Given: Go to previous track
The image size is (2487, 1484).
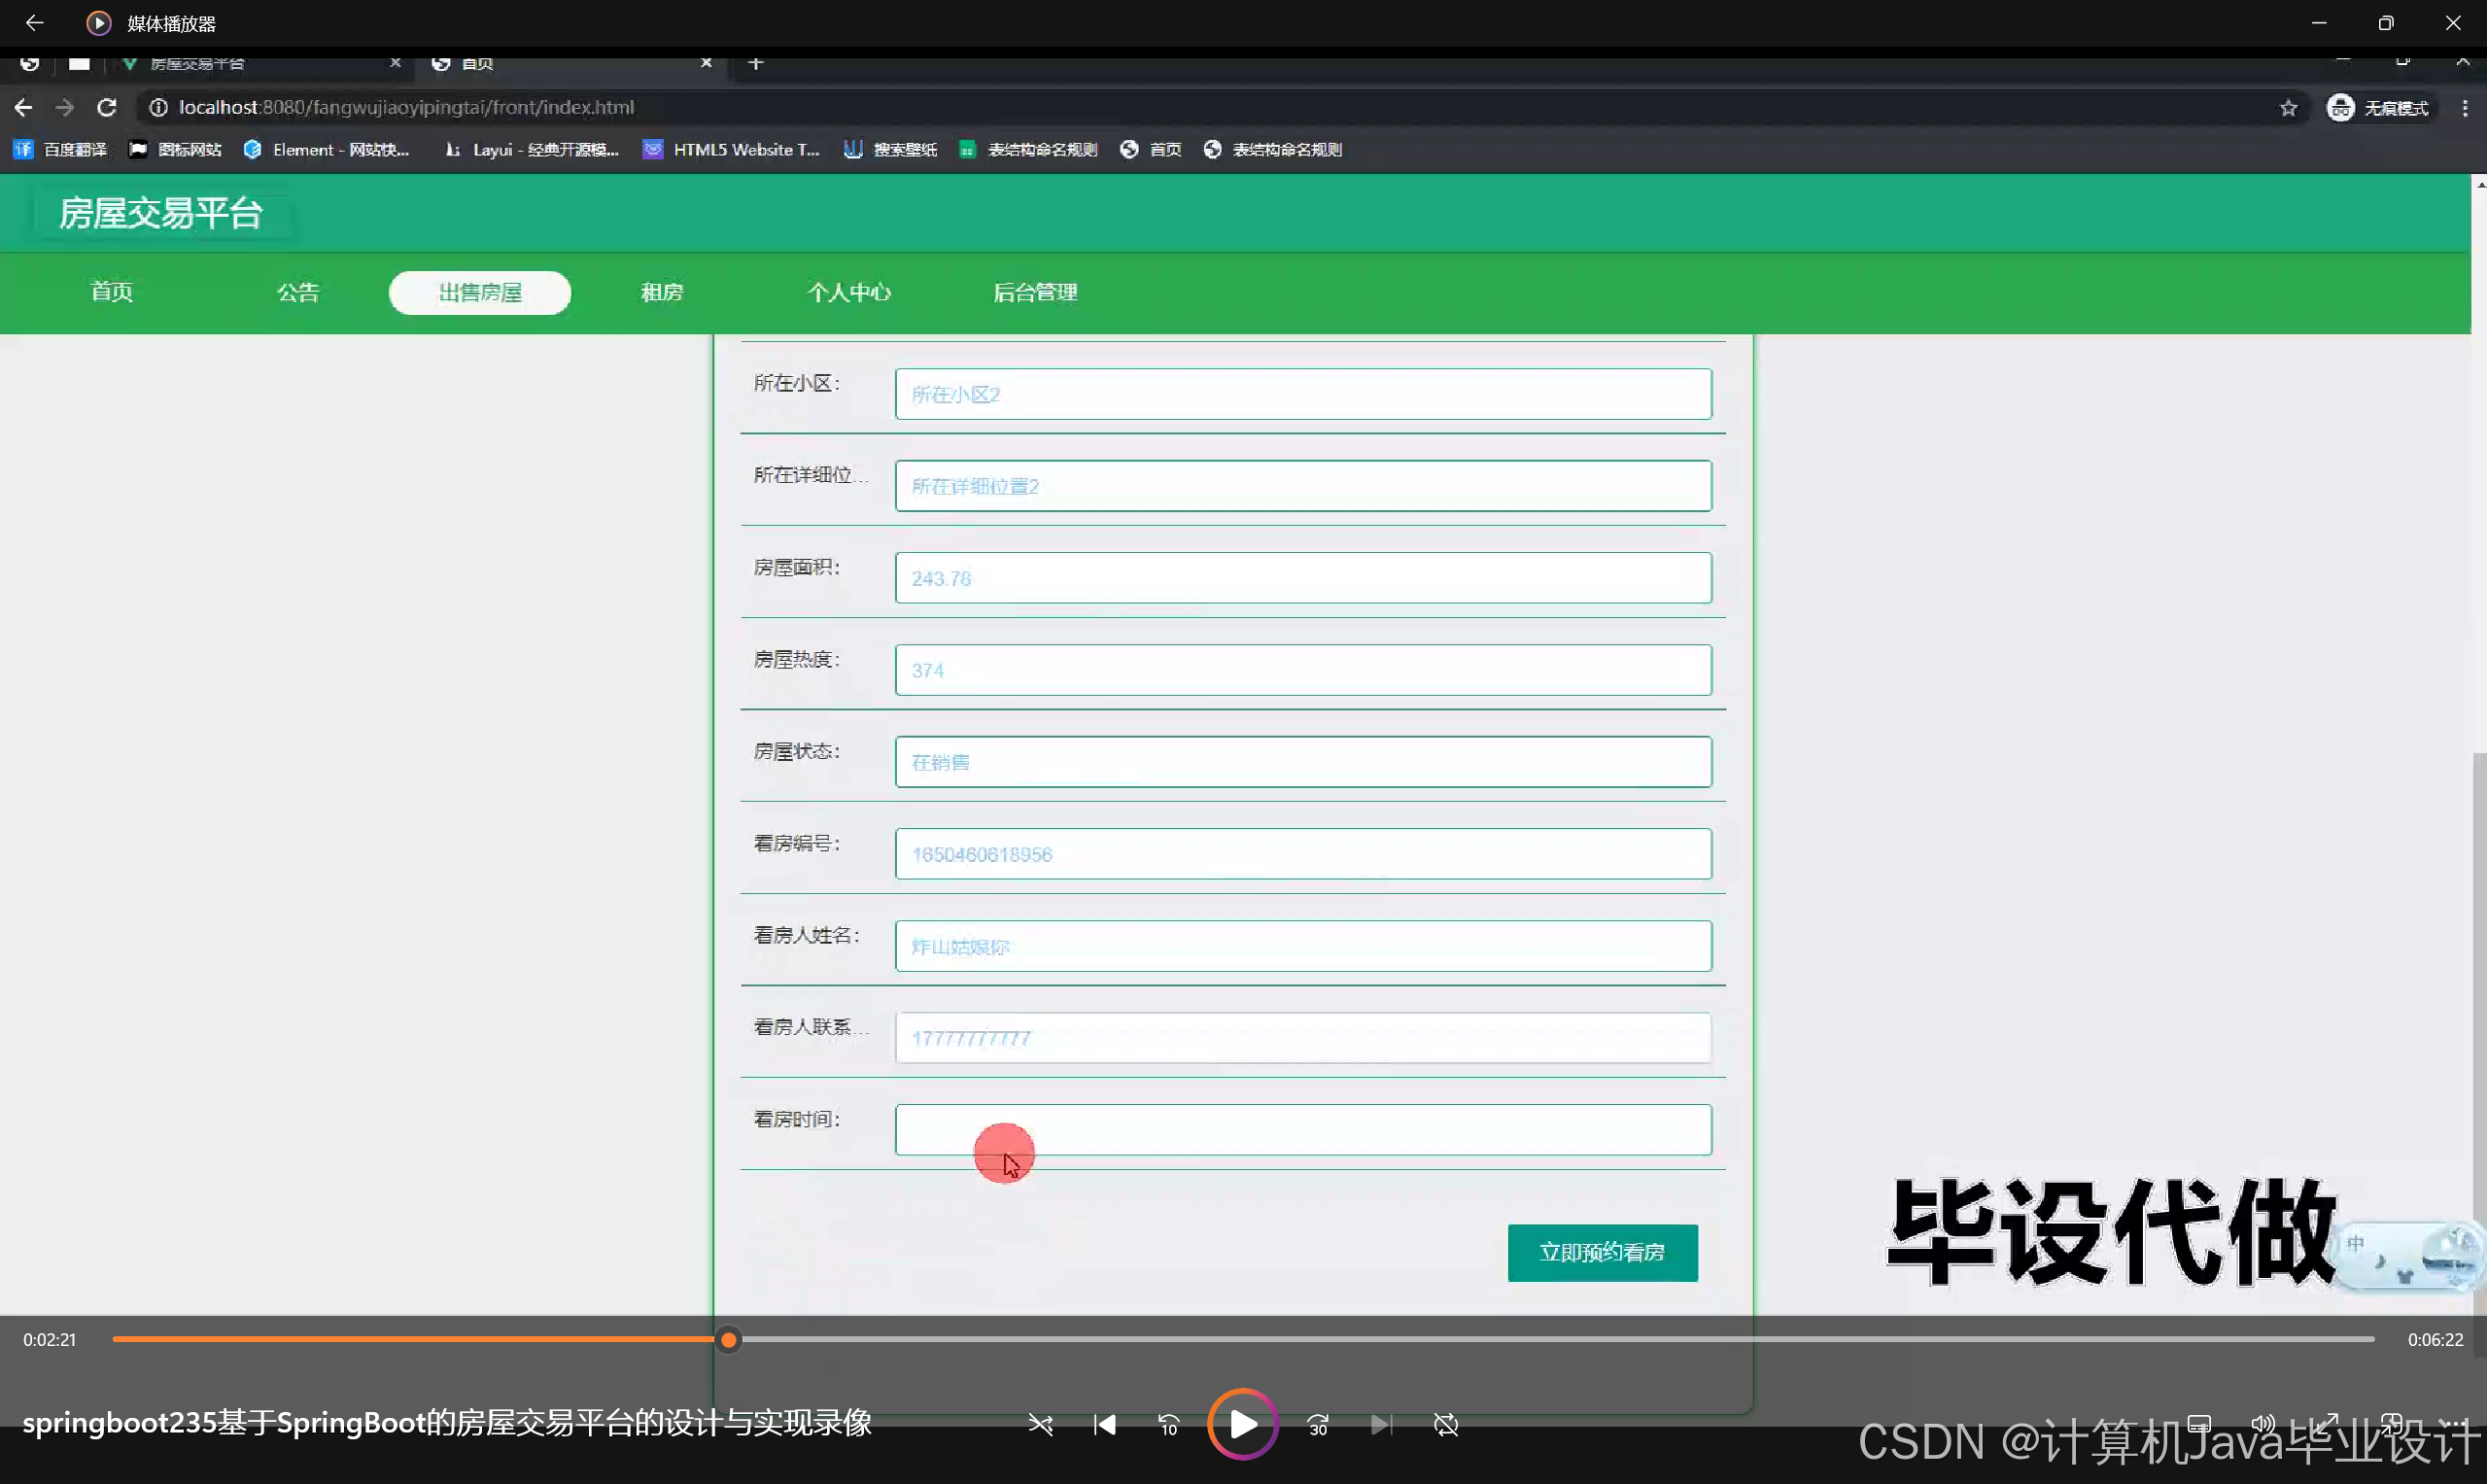Looking at the screenshot, I should click(x=1104, y=1424).
